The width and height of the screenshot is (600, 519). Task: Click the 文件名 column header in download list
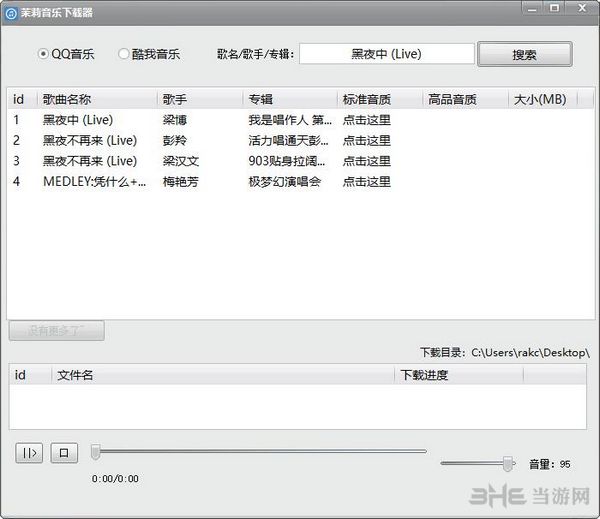click(223, 375)
